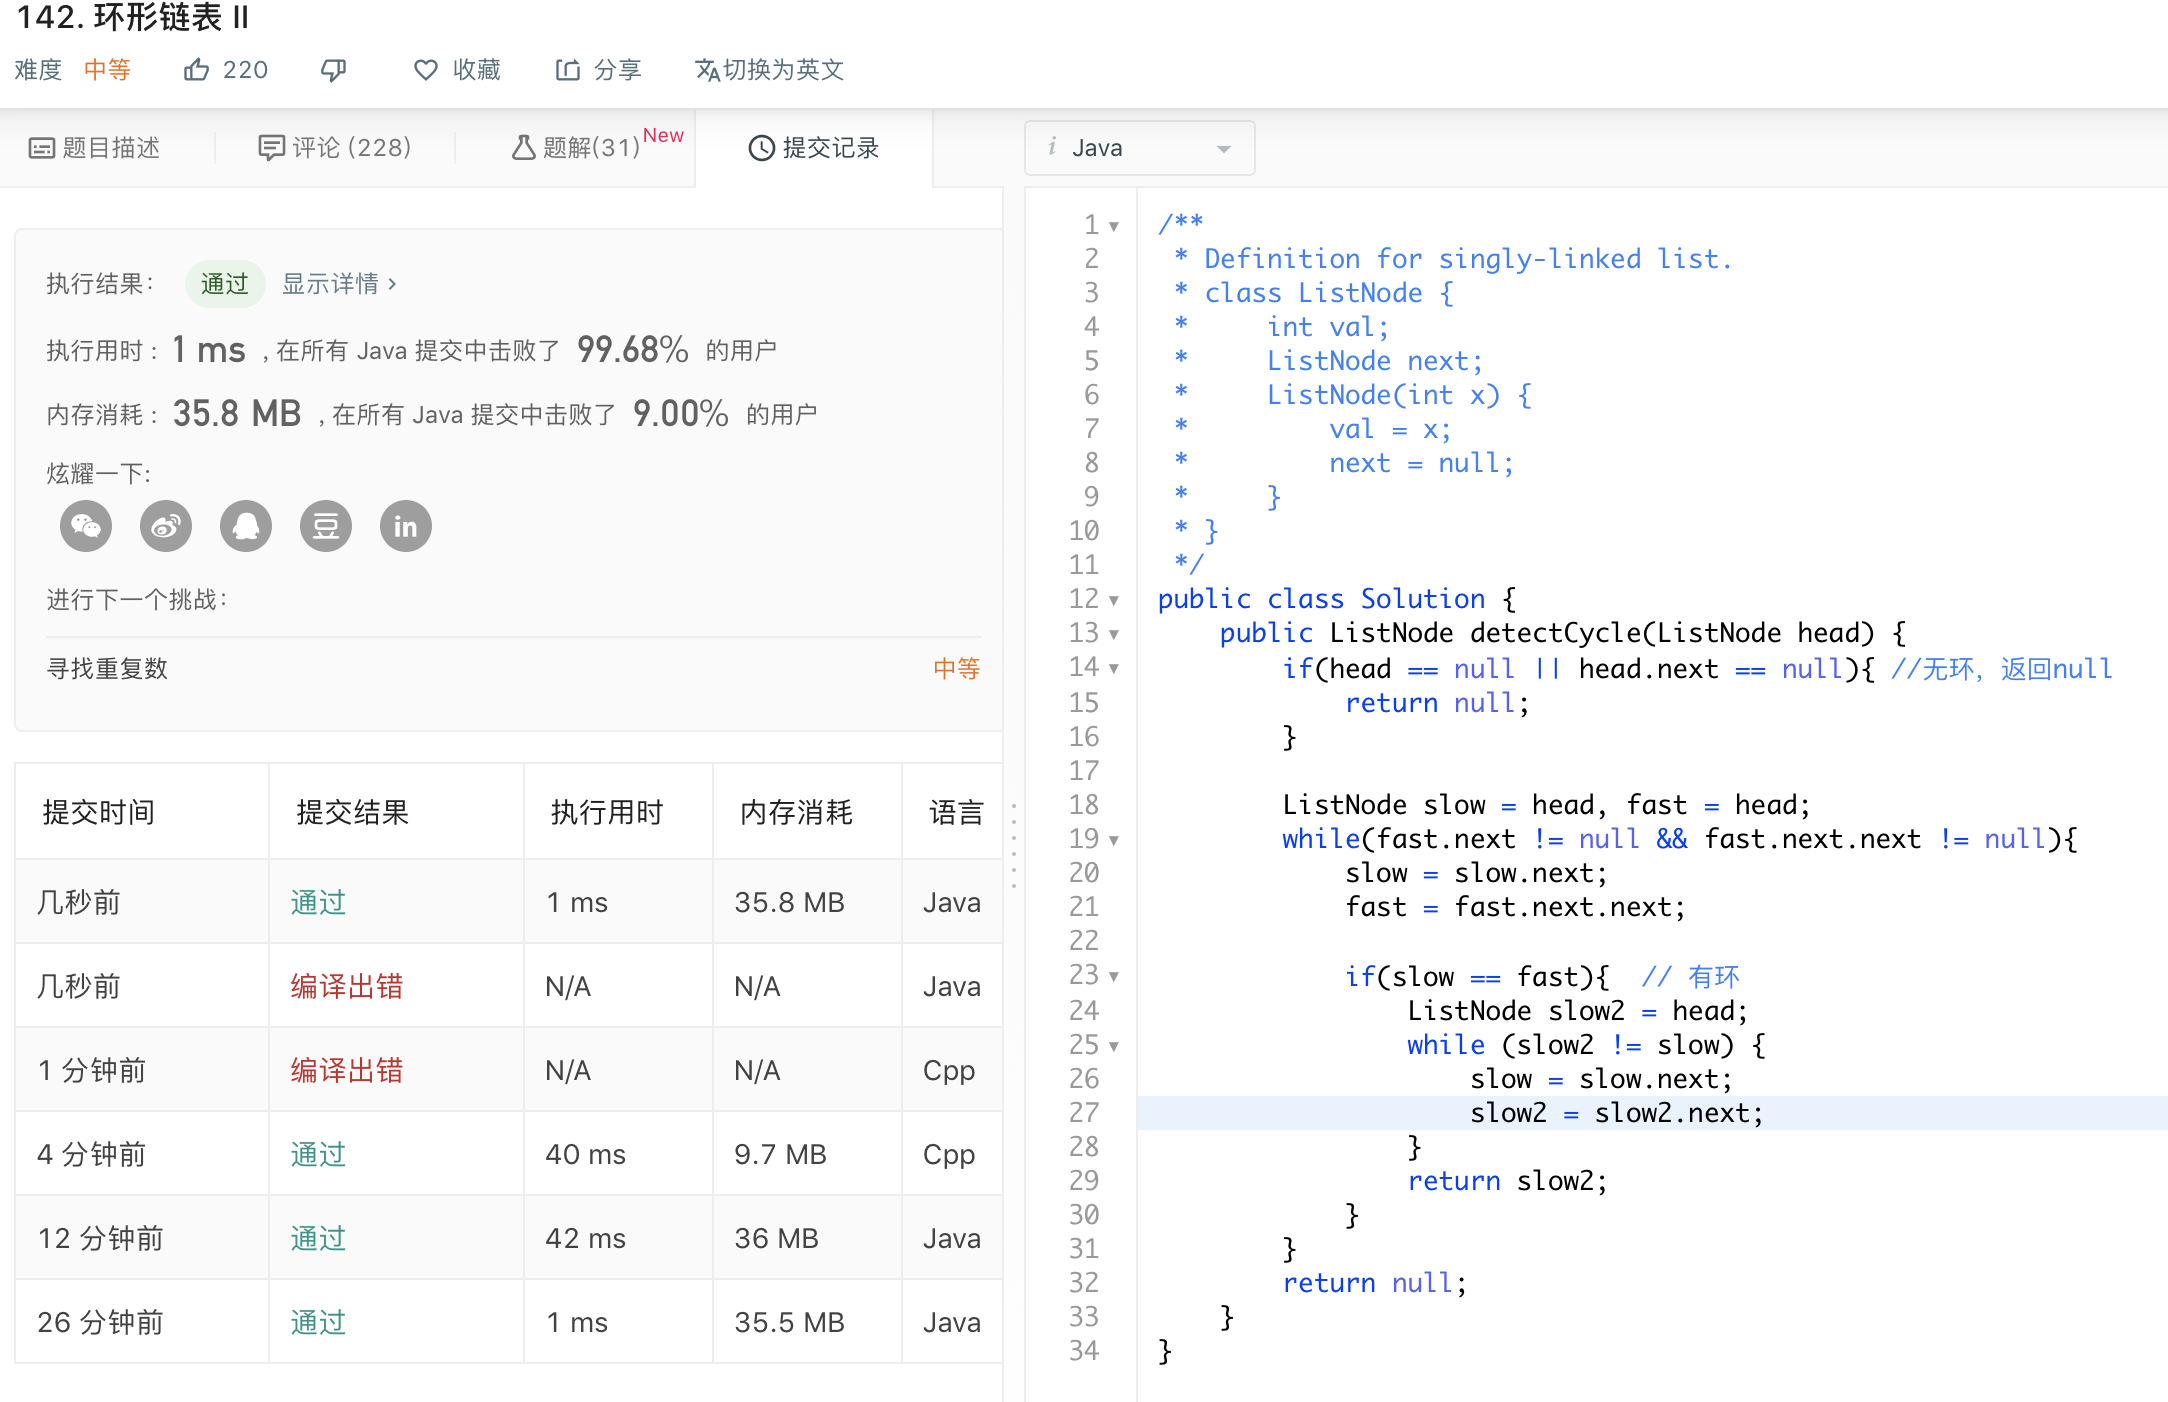Click the heart 收藏 favorite icon
Viewport: 2168px width, 1402px height.
tap(426, 69)
